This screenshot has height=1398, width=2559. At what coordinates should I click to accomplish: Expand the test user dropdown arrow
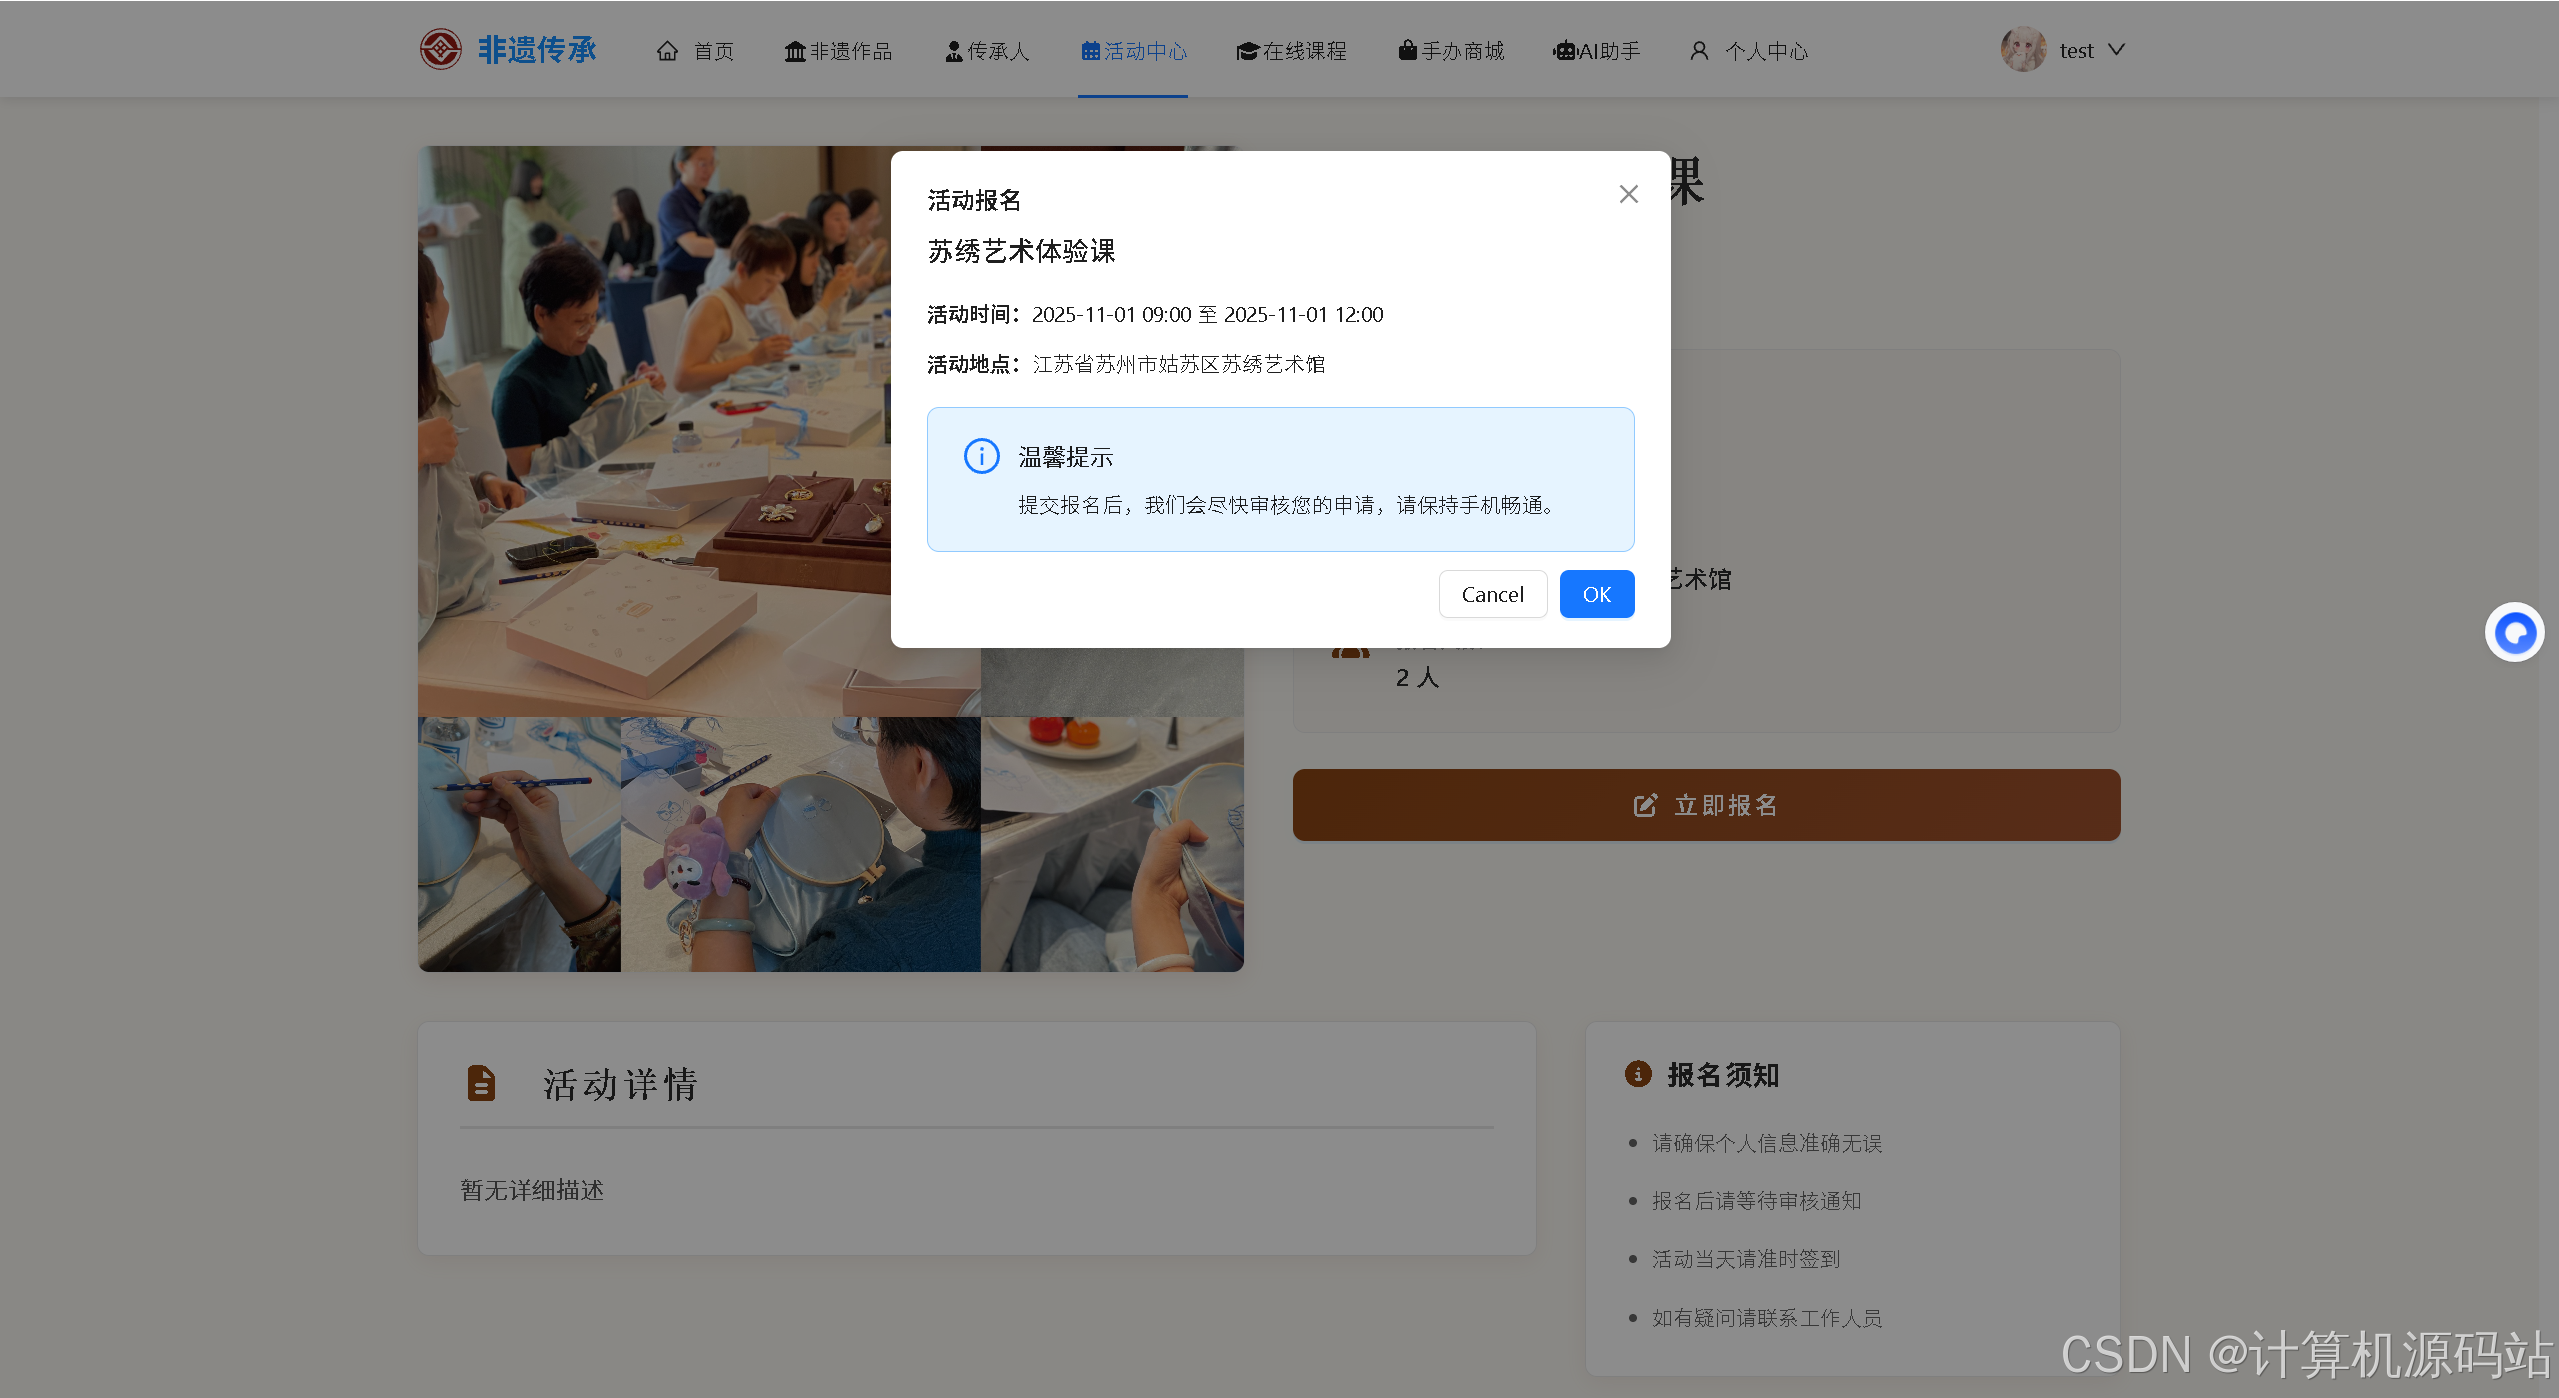click(x=2116, y=49)
